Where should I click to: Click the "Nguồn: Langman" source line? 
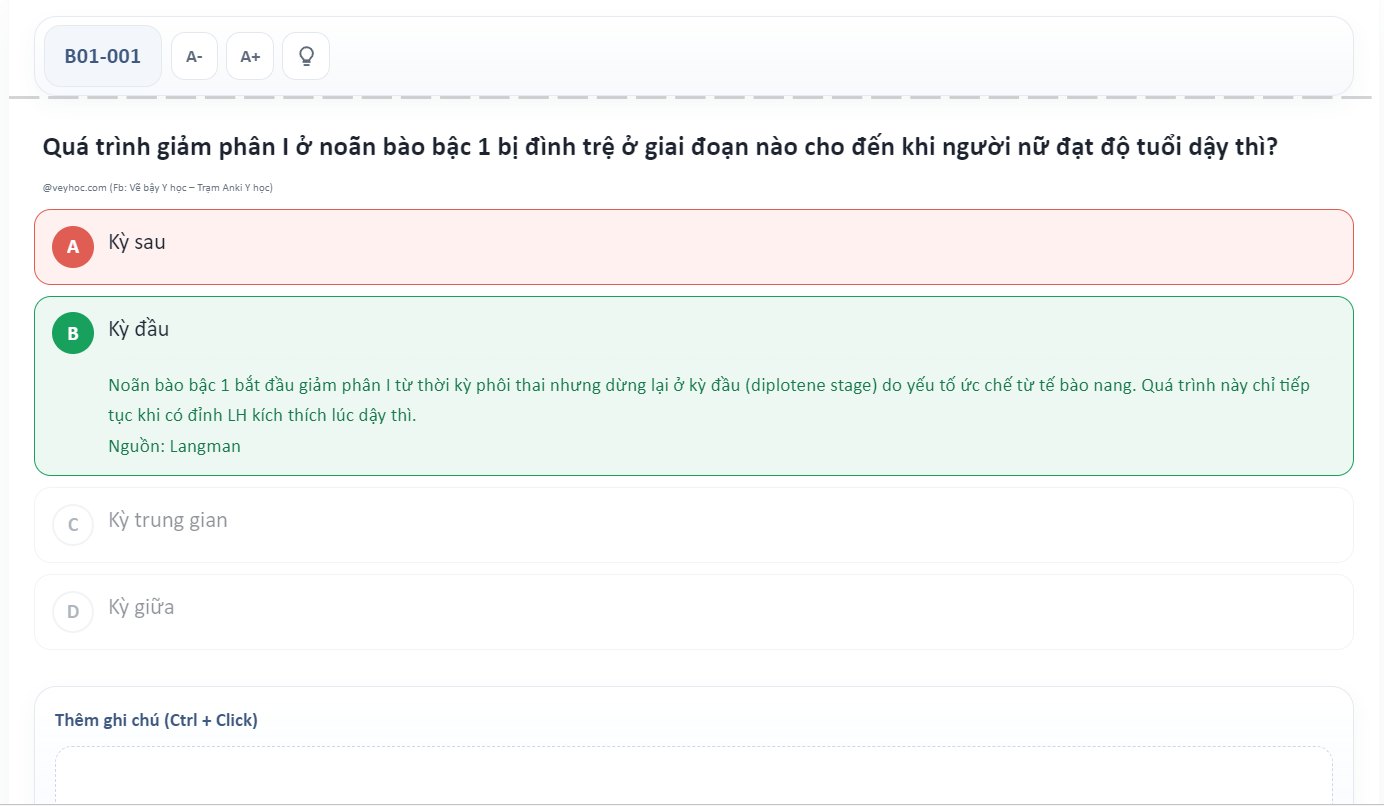(x=174, y=446)
